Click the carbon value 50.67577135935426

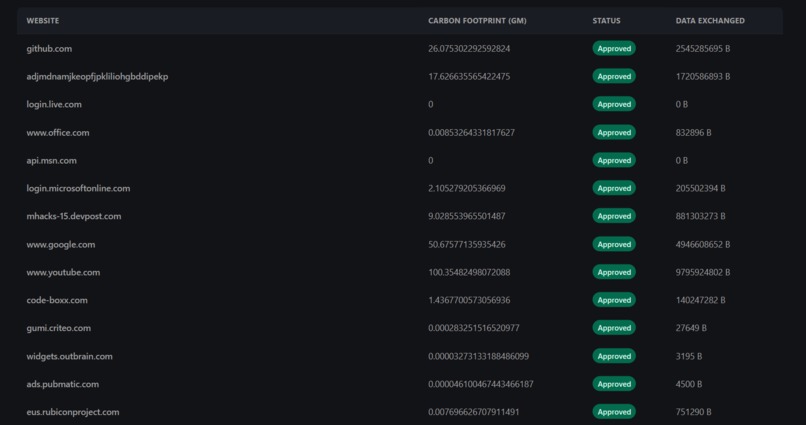tap(467, 244)
